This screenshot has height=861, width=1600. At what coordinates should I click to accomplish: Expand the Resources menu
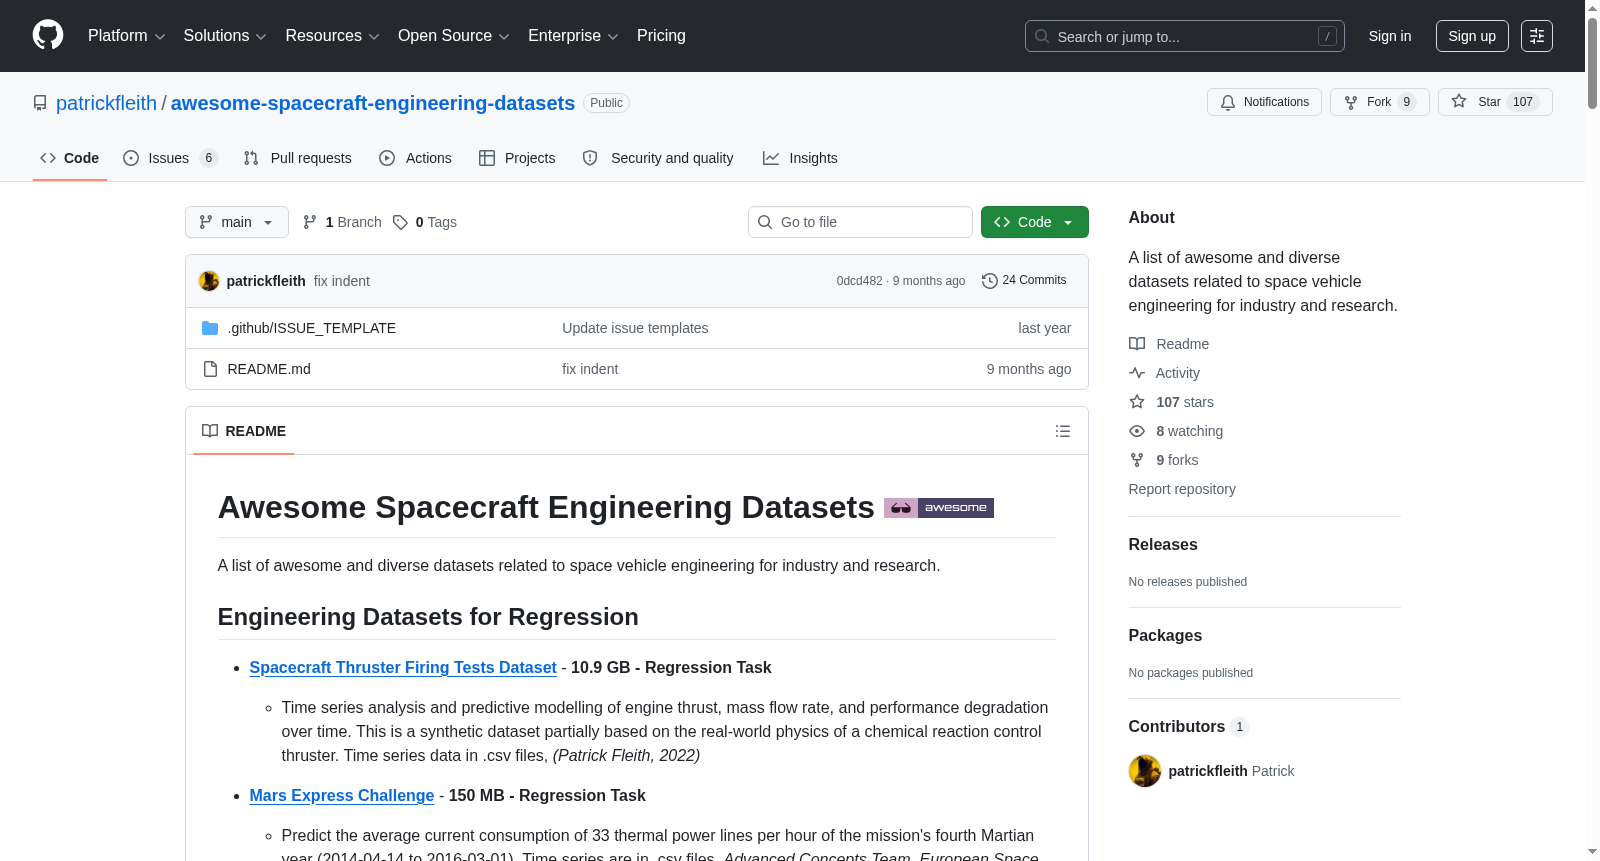click(332, 36)
